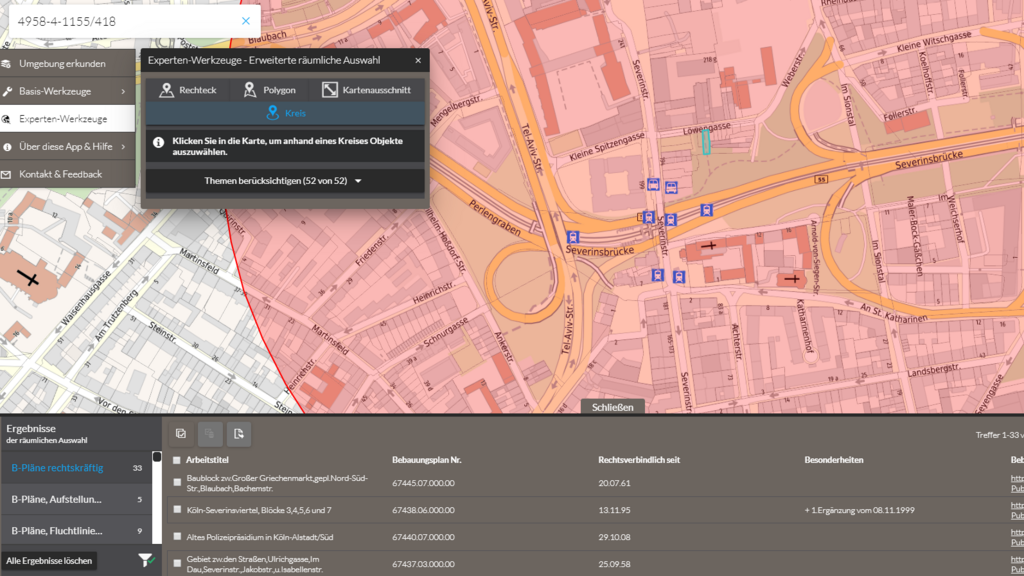This screenshot has height=576, width=1024.
Task: Select the Polygon selection tool
Action: click(270, 89)
